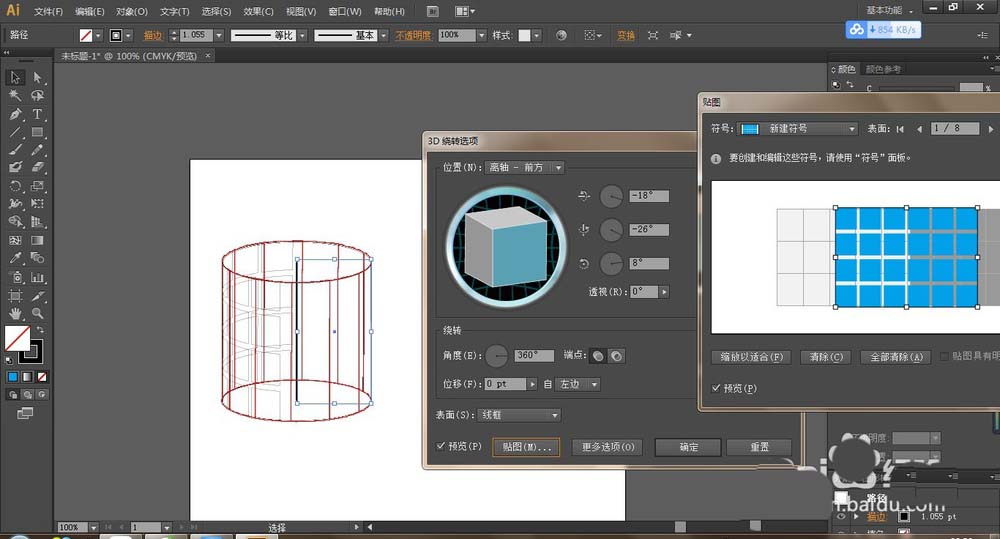Open the stroke weight dropdown
Image resolution: width=1000 pixels, height=539 pixels.
click(219, 36)
